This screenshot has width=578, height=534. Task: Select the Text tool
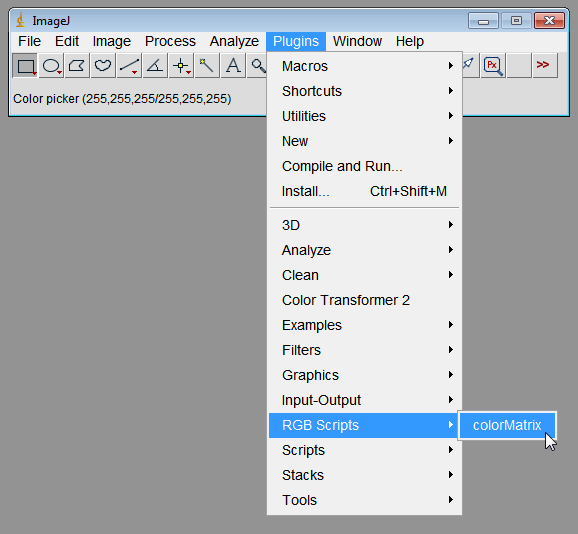coord(233,66)
